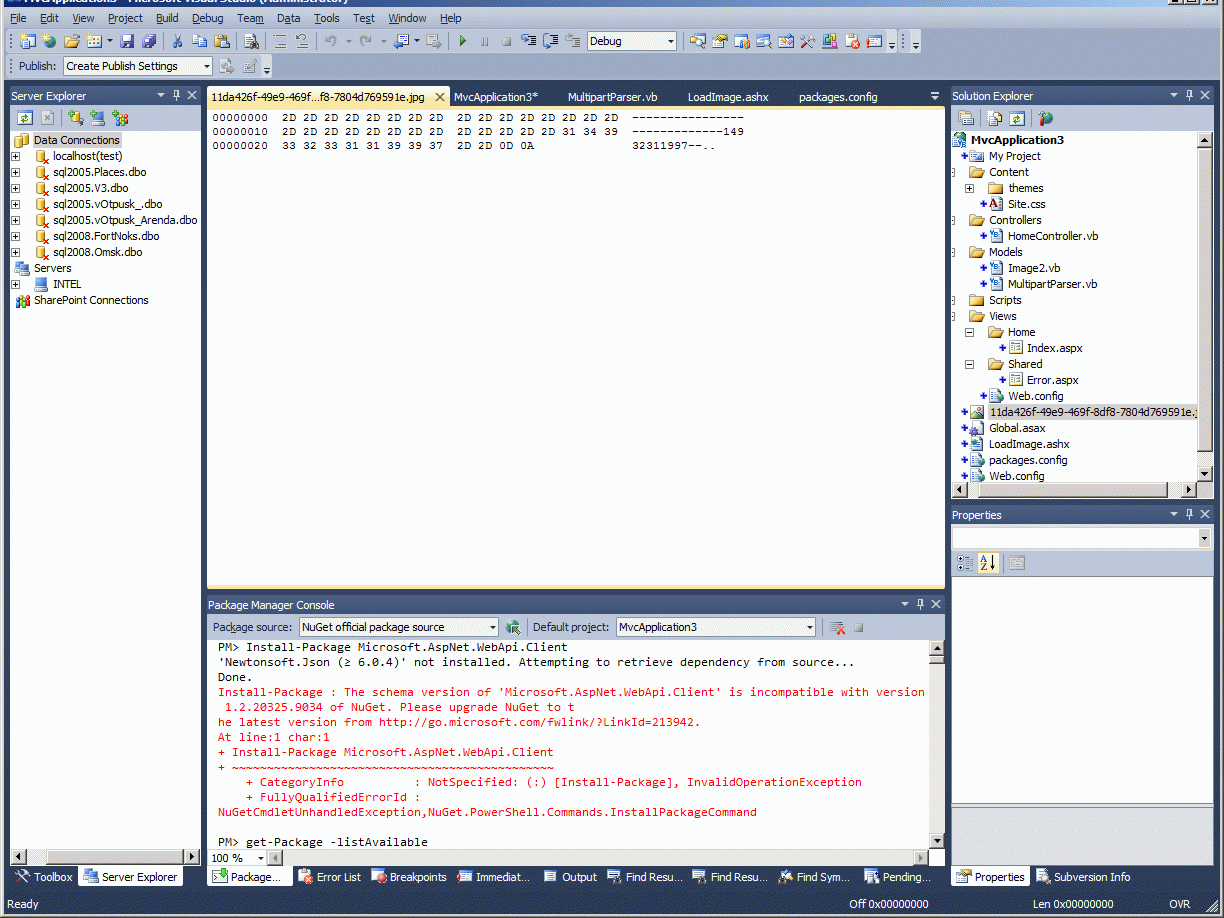Click the Cut scissors icon
This screenshot has height=918, width=1224.
[x=177, y=41]
